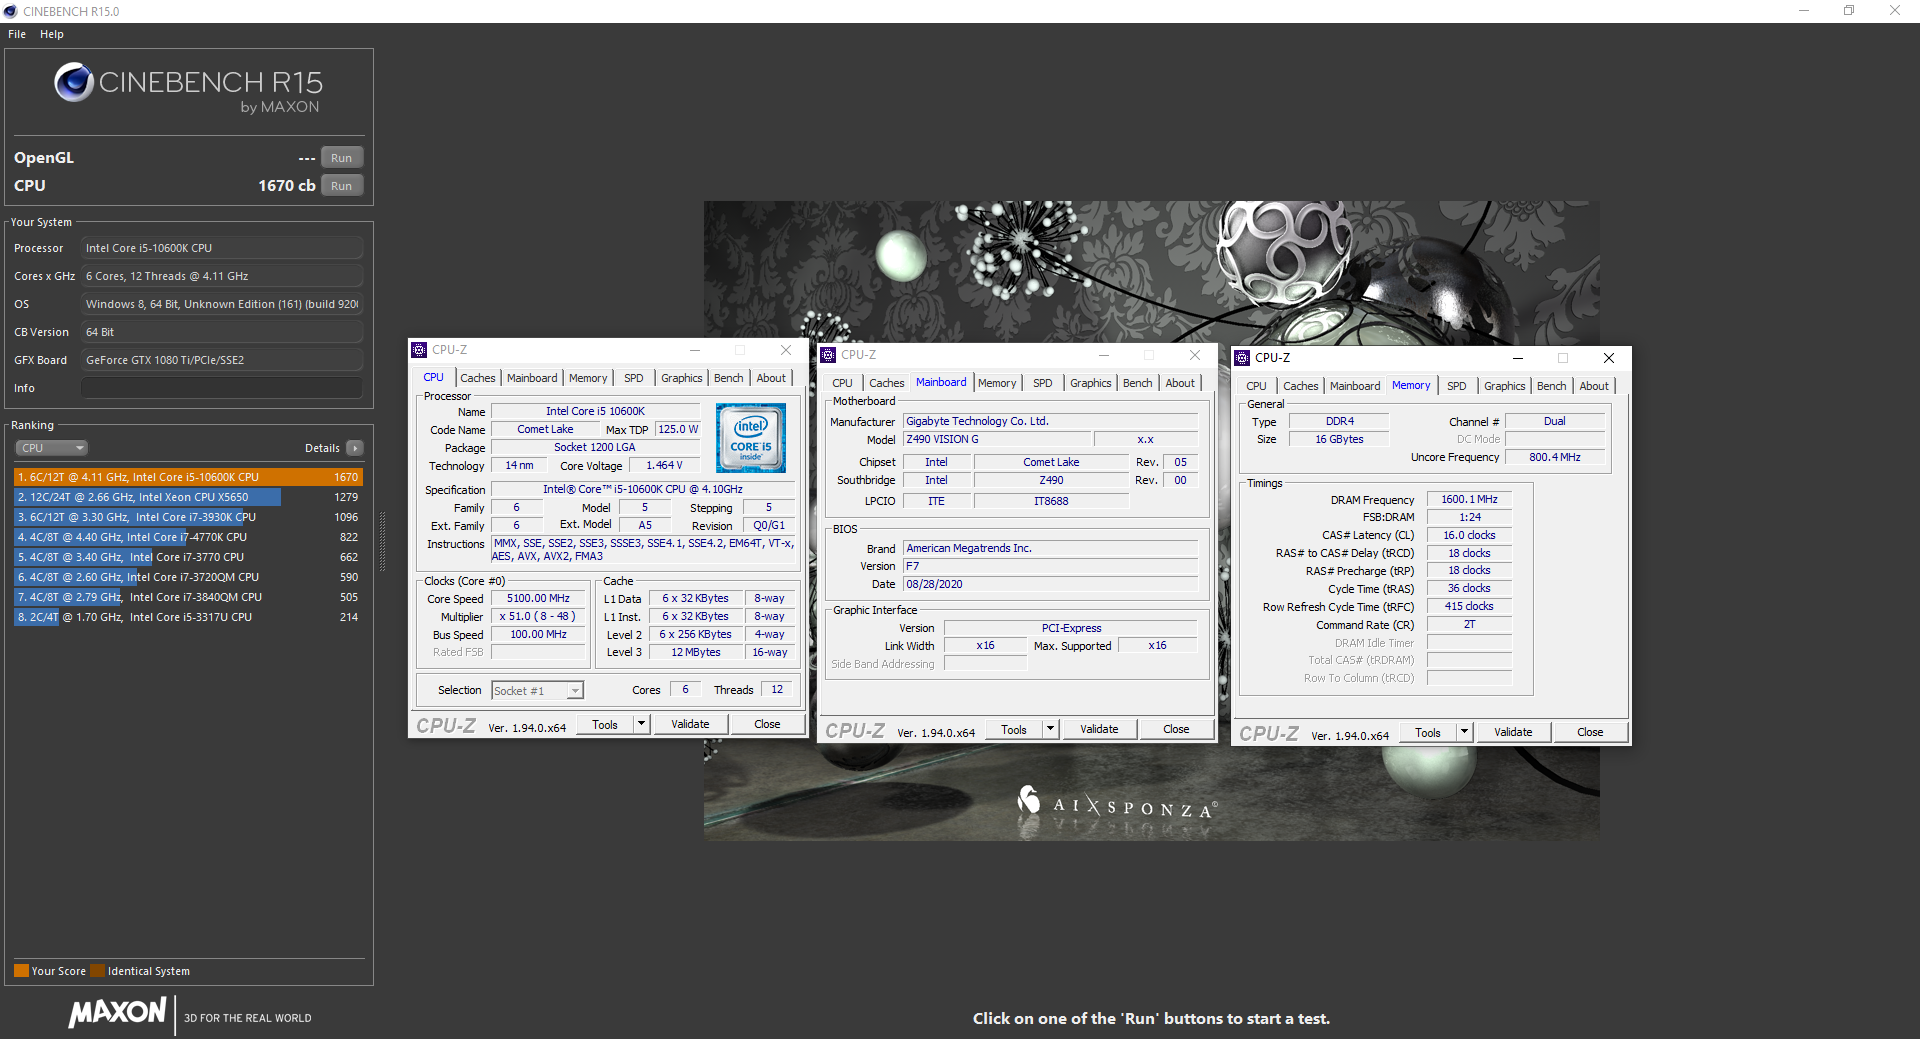Open Graphics tab in Mainboard window
Screen dimensions: 1920x1039
click(x=1090, y=383)
